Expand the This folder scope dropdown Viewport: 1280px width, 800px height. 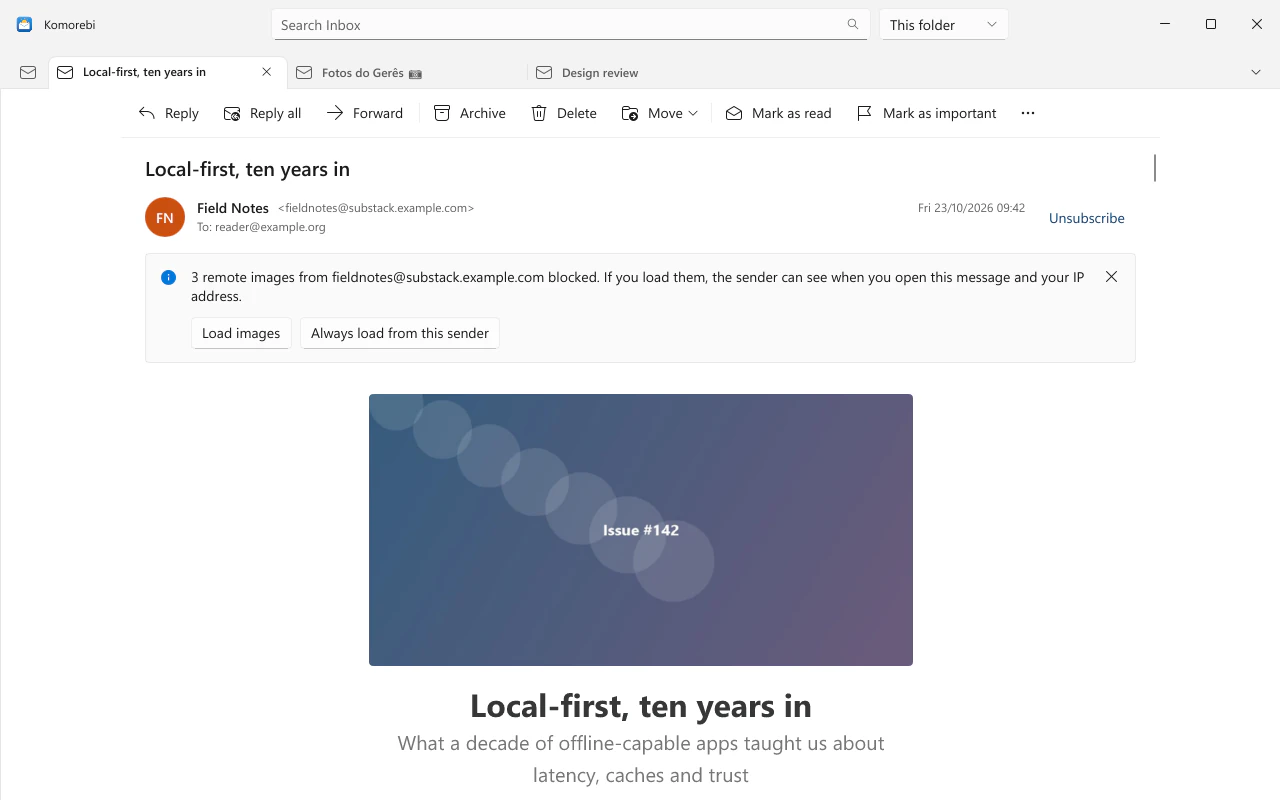click(943, 24)
